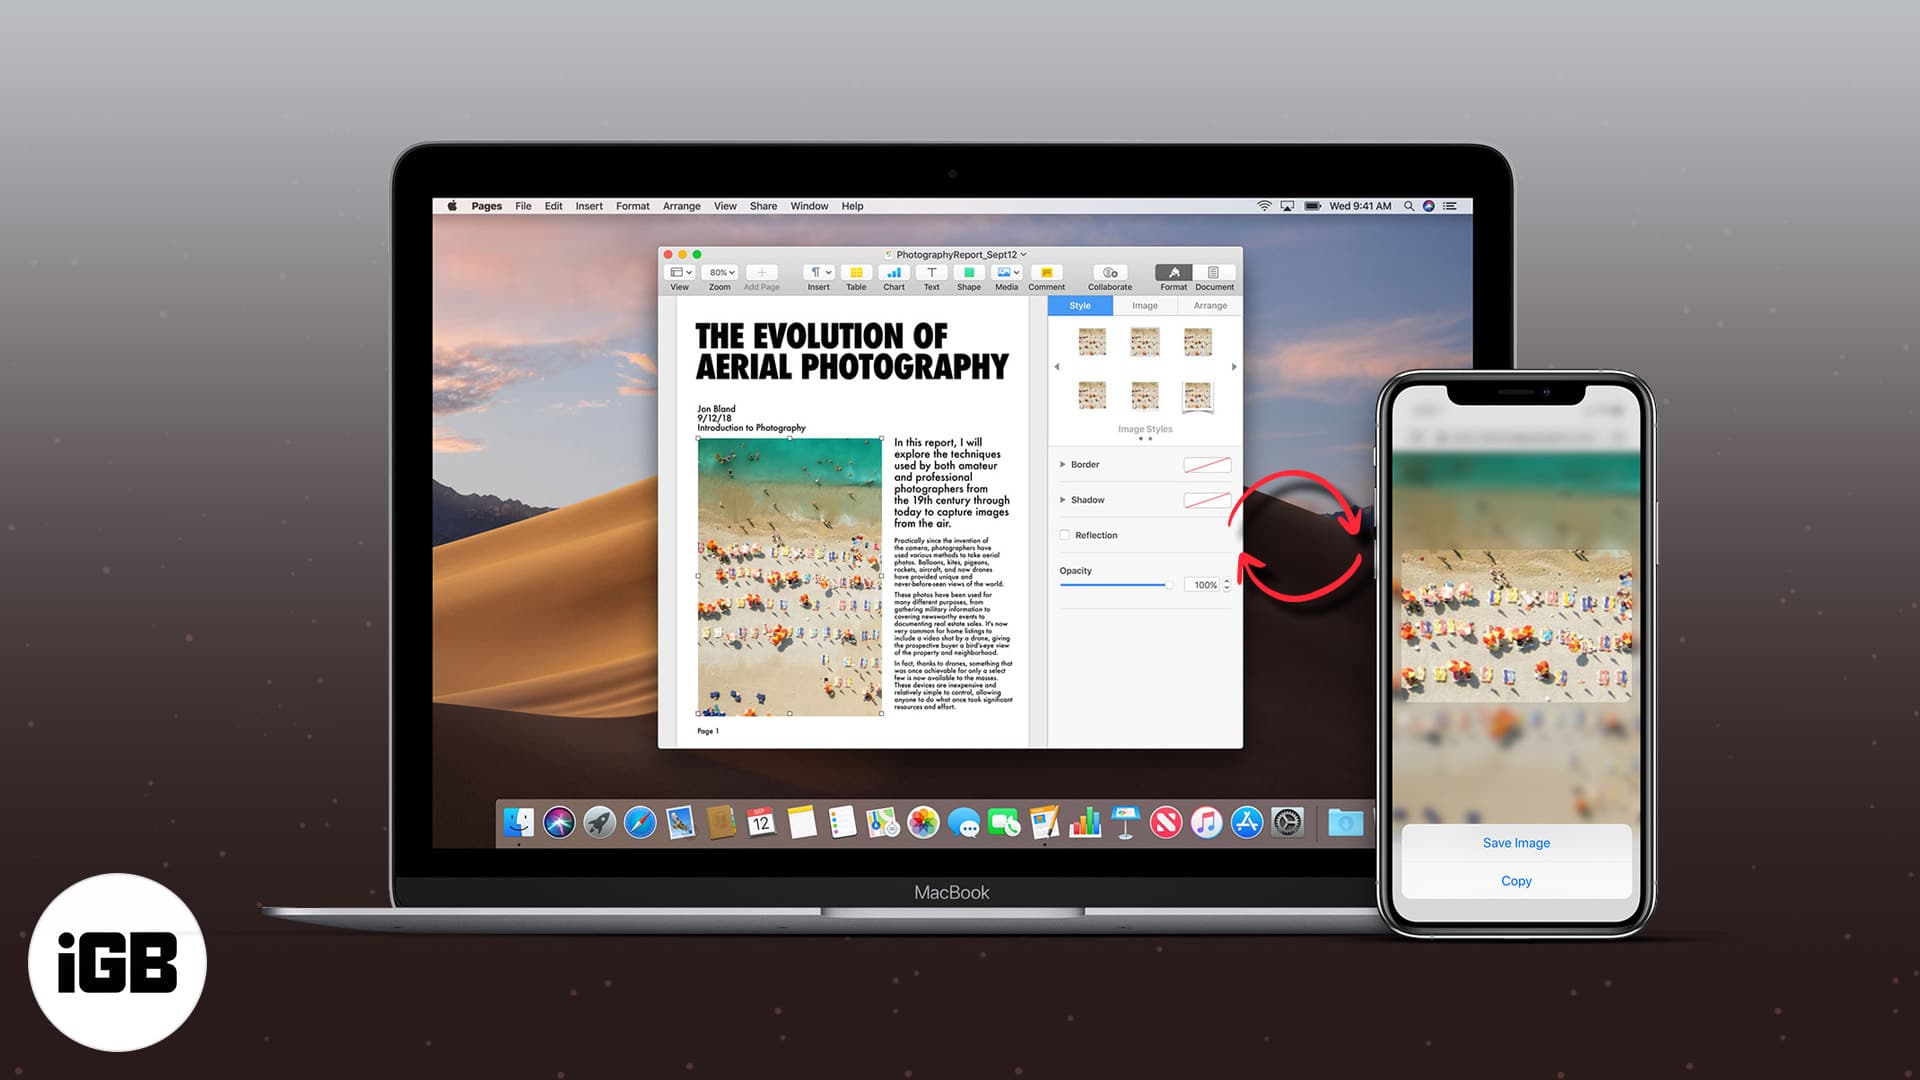This screenshot has width=1920, height=1080.
Task: Open Spotlight search magnifier icon
Action: click(1408, 206)
